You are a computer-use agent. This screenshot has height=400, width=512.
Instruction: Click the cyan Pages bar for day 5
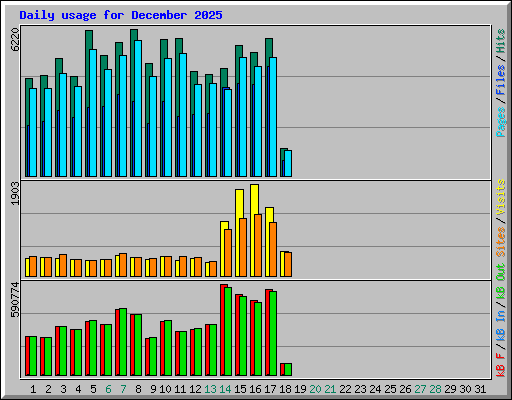[x=93, y=113]
